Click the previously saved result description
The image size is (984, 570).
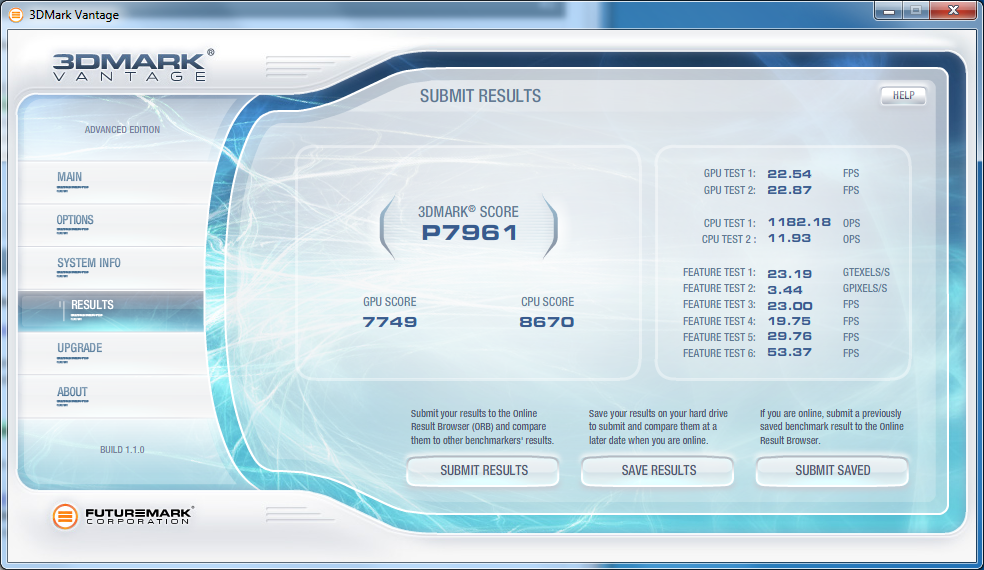point(832,427)
